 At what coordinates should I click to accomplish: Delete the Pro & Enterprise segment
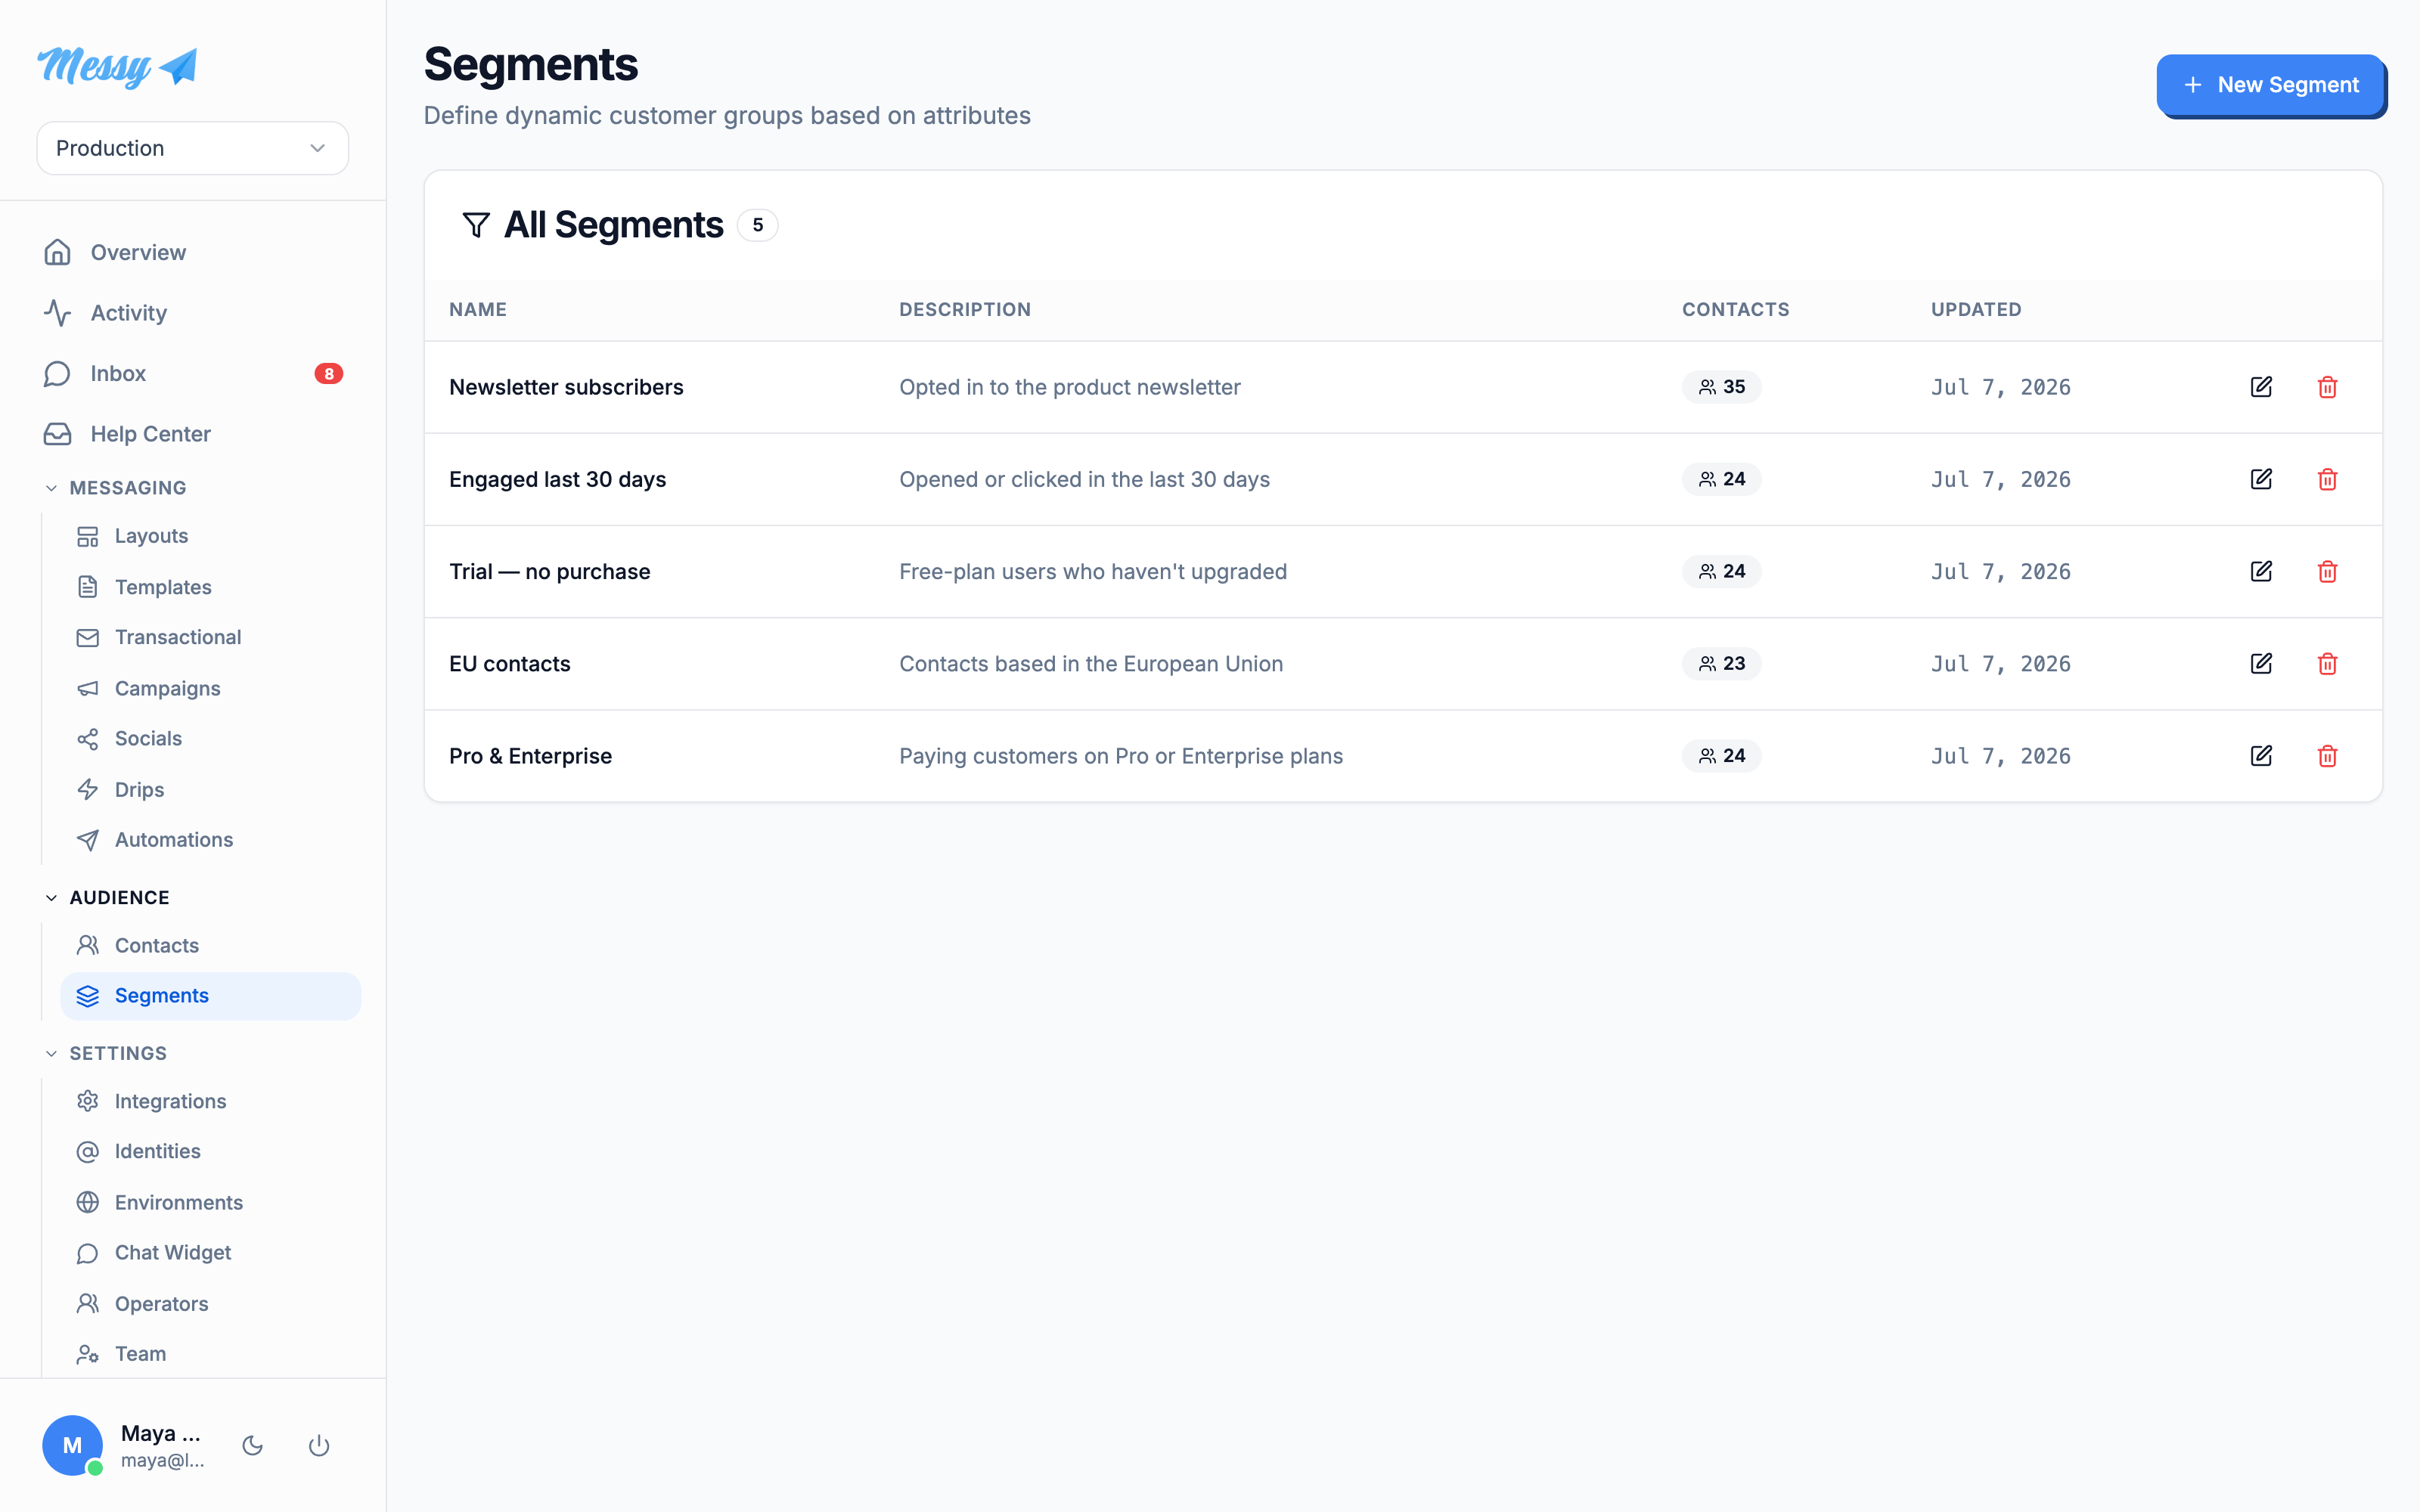[2327, 756]
